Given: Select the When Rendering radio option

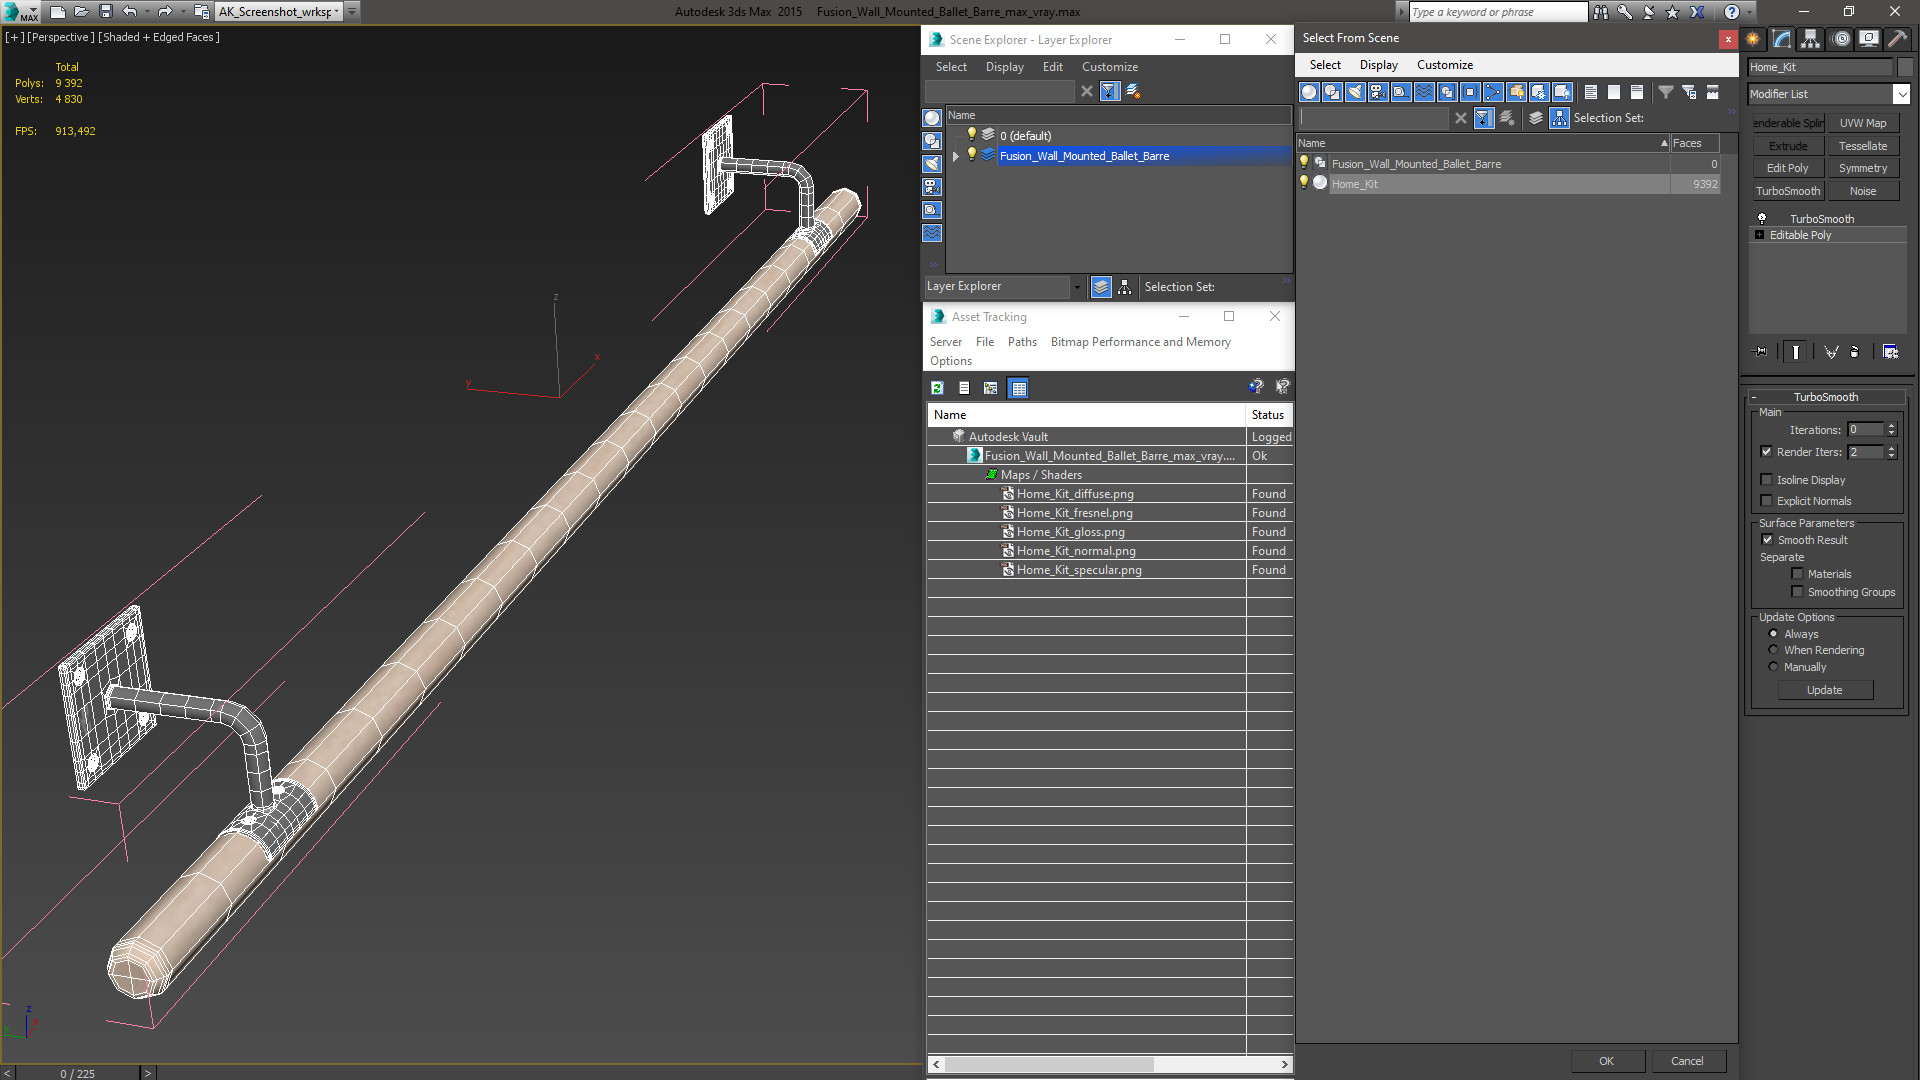Looking at the screenshot, I should pyautogui.click(x=1774, y=650).
